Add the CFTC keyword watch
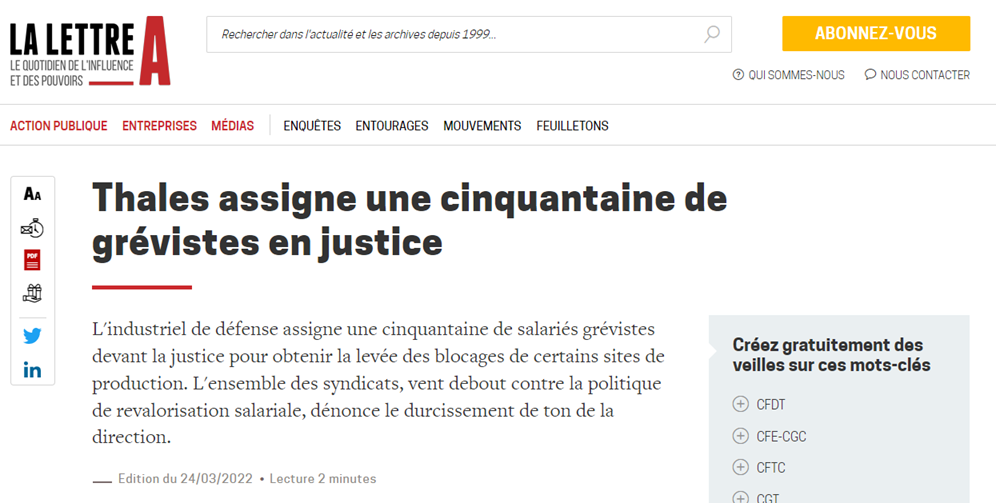 pos(741,467)
